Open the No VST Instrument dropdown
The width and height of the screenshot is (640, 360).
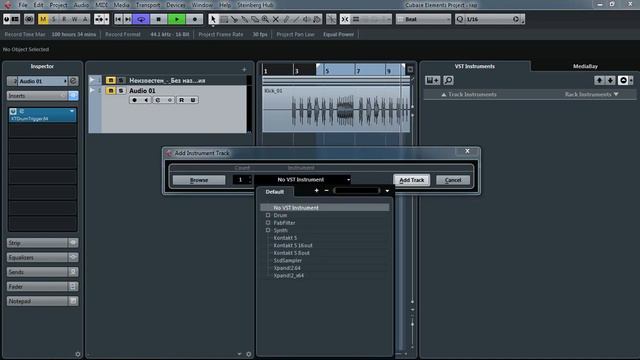303,180
